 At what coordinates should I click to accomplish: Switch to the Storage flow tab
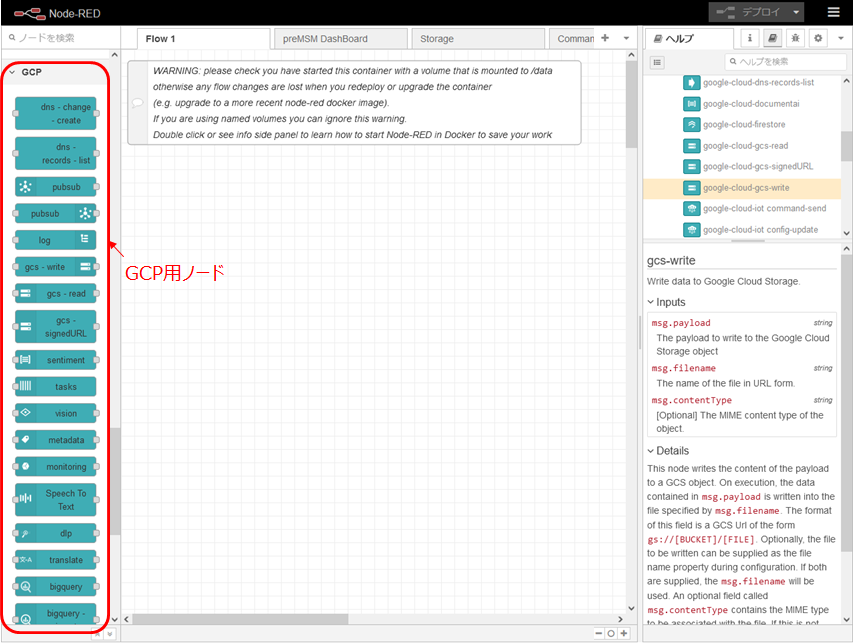478,39
